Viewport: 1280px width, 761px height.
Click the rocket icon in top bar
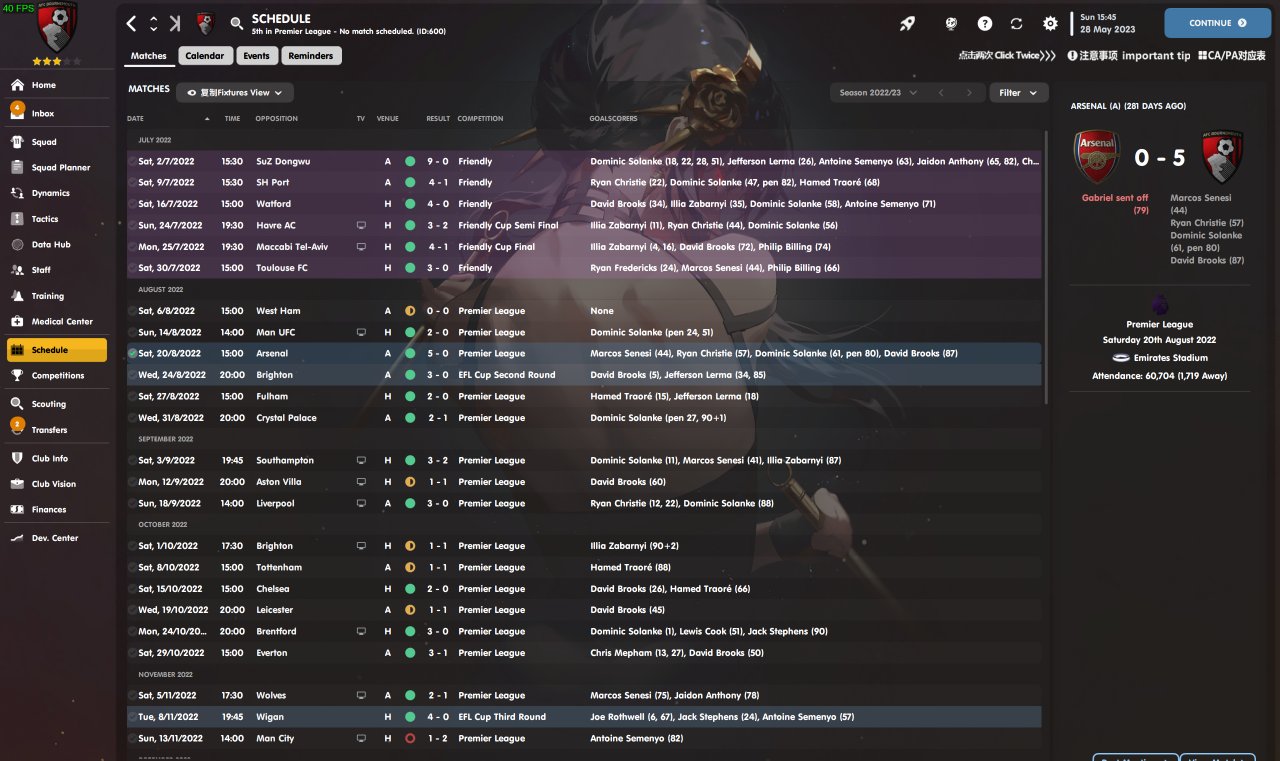pos(907,23)
